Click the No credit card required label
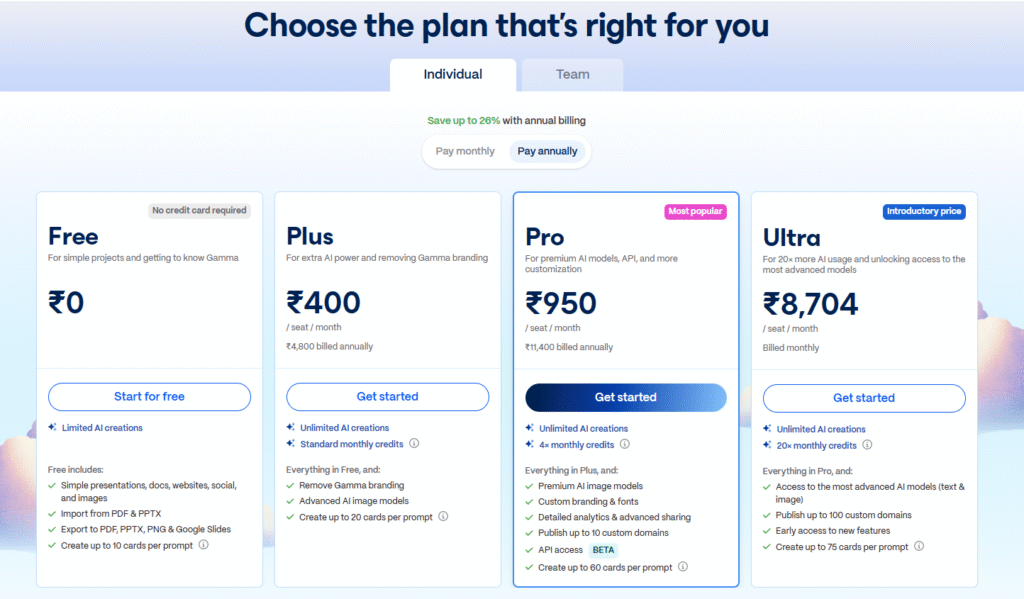The height and width of the screenshot is (599, 1024). pos(199,211)
